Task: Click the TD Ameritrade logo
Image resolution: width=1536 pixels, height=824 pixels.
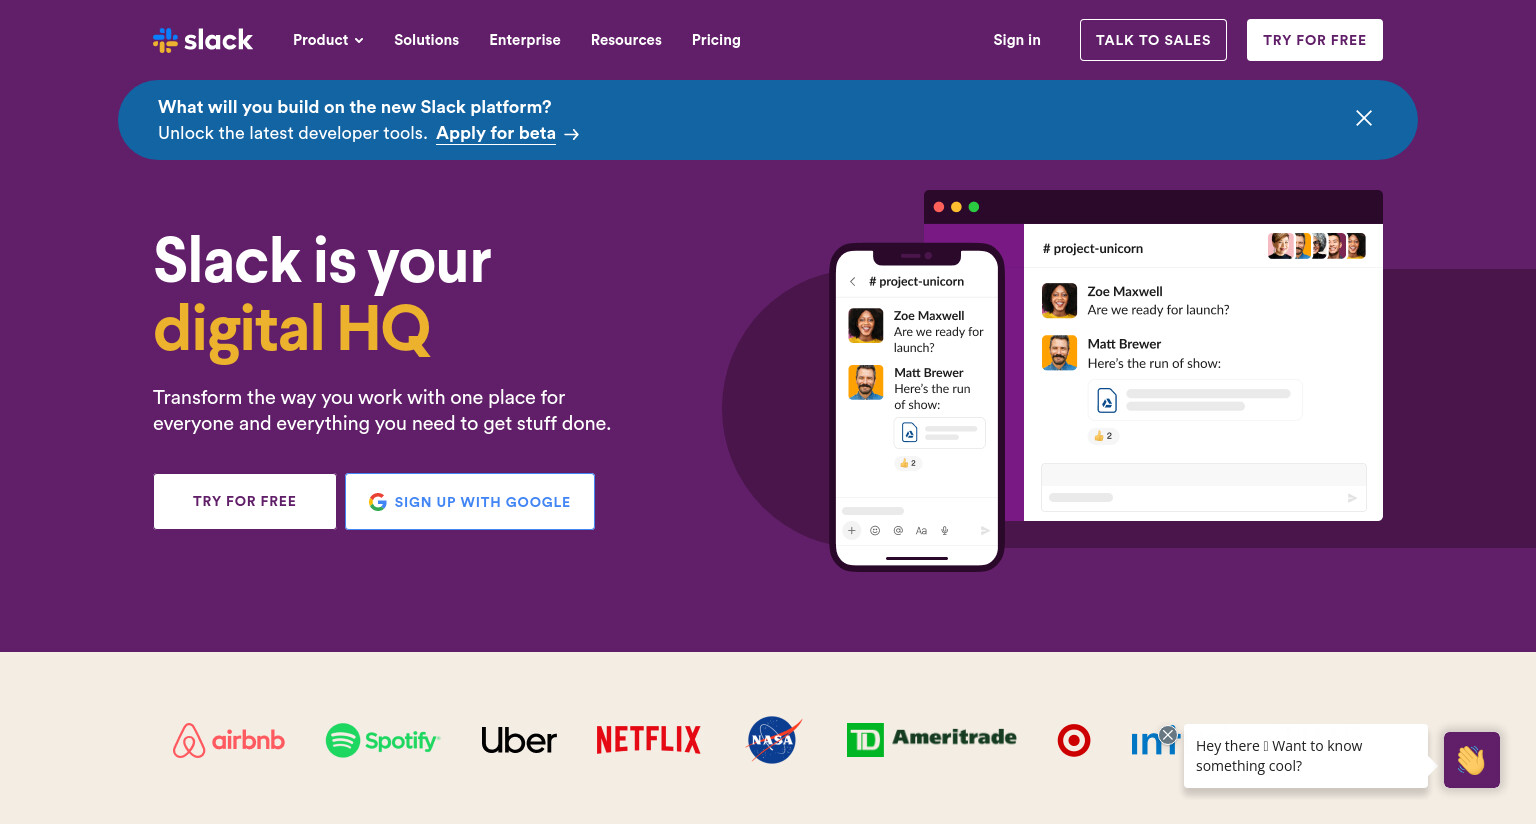Action: point(931,740)
